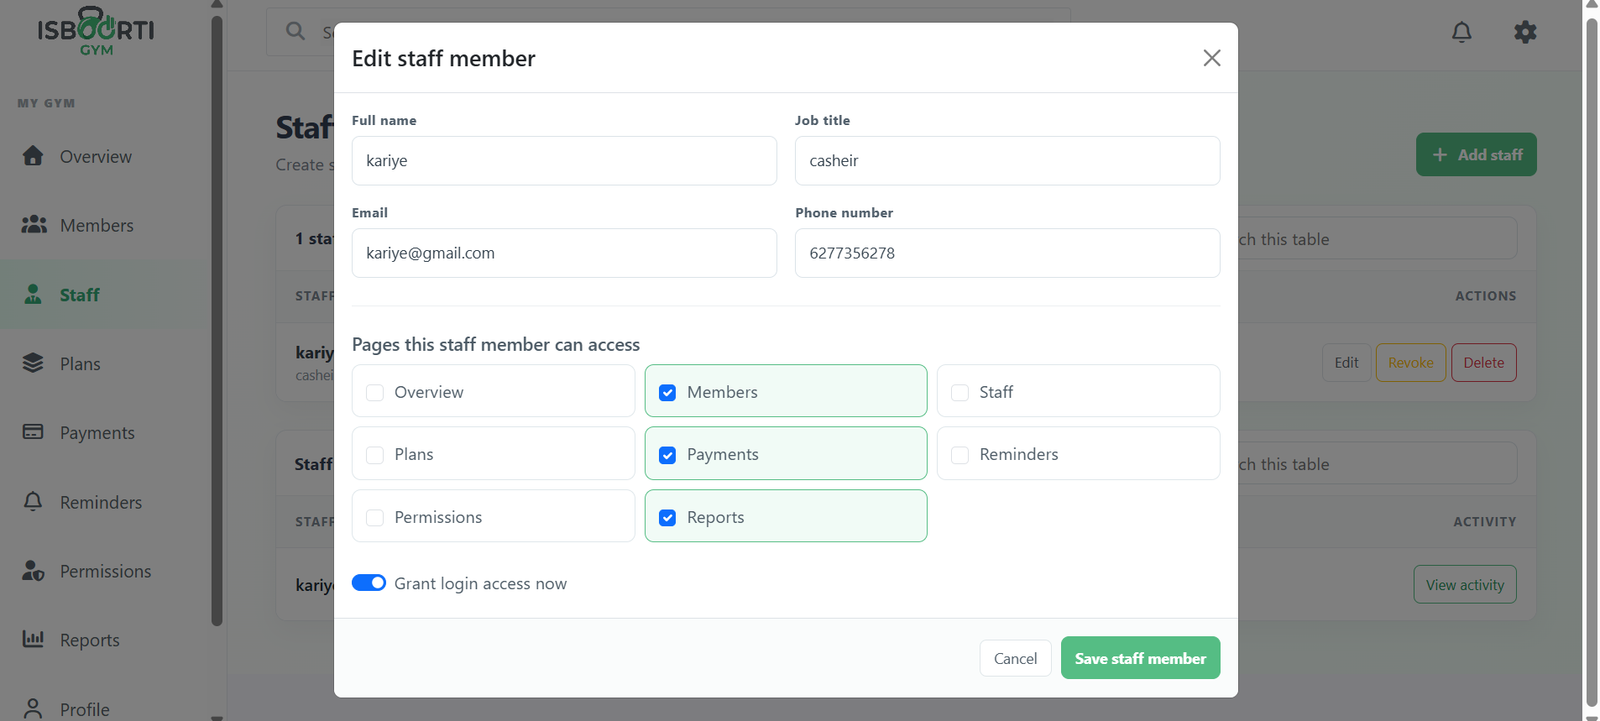Uncheck the Reports access checkbox
This screenshot has width=1600, height=721.
click(668, 518)
